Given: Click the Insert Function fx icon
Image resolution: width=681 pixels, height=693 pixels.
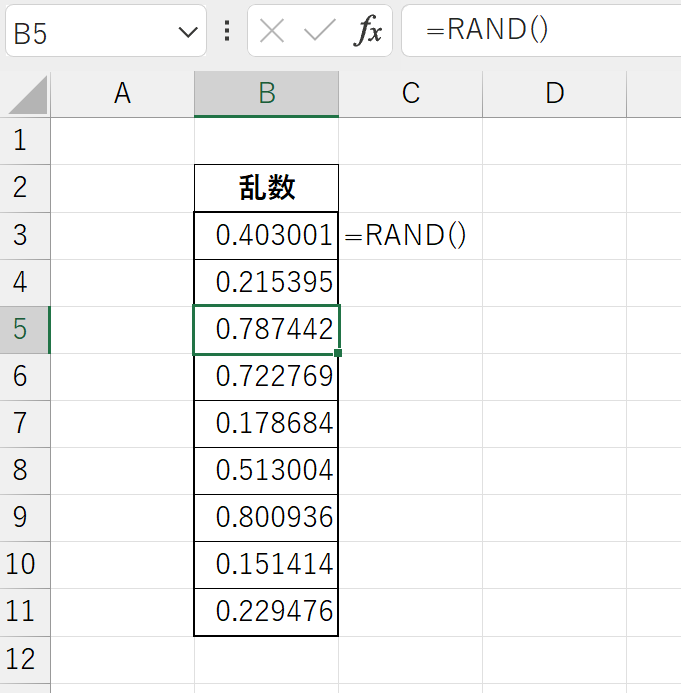Looking at the screenshot, I should click(369, 31).
